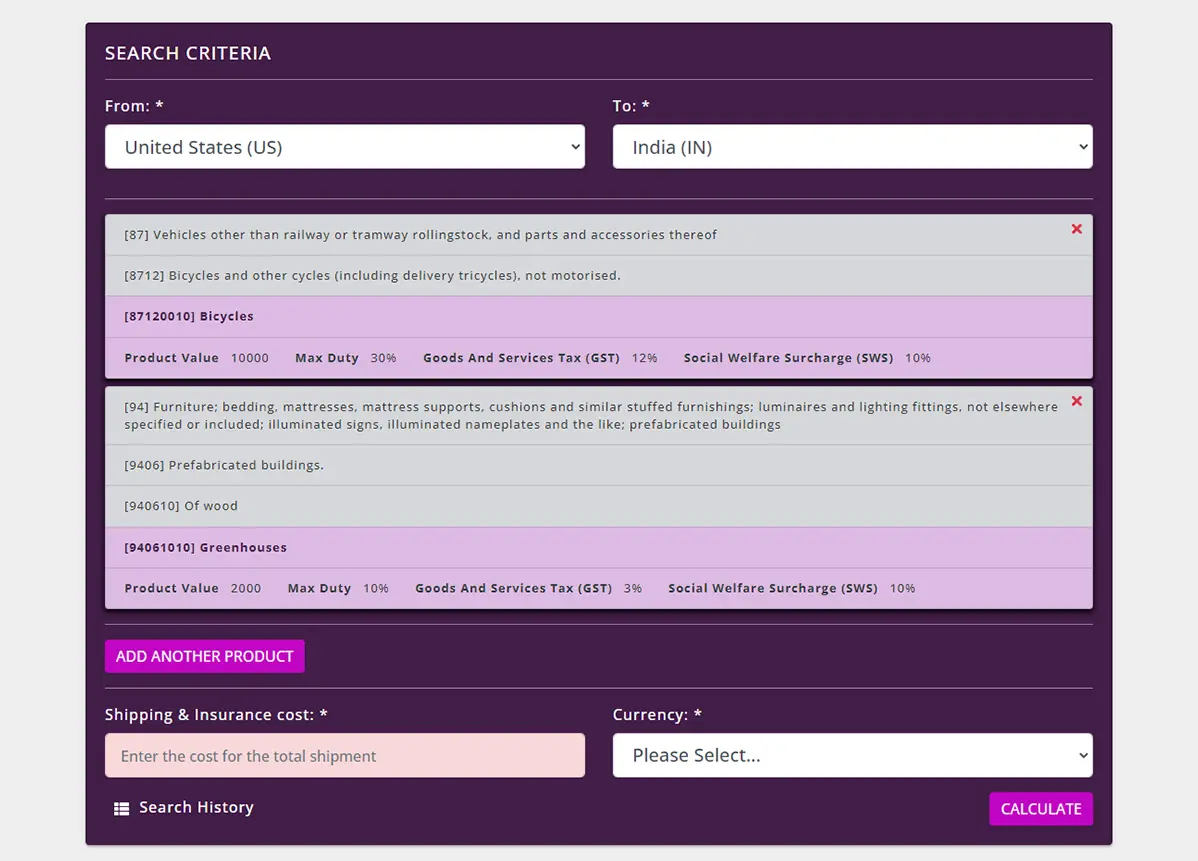Focus the Shipping & Insurance cost field
Screen dimensions: 1198x861
point(345,756)
